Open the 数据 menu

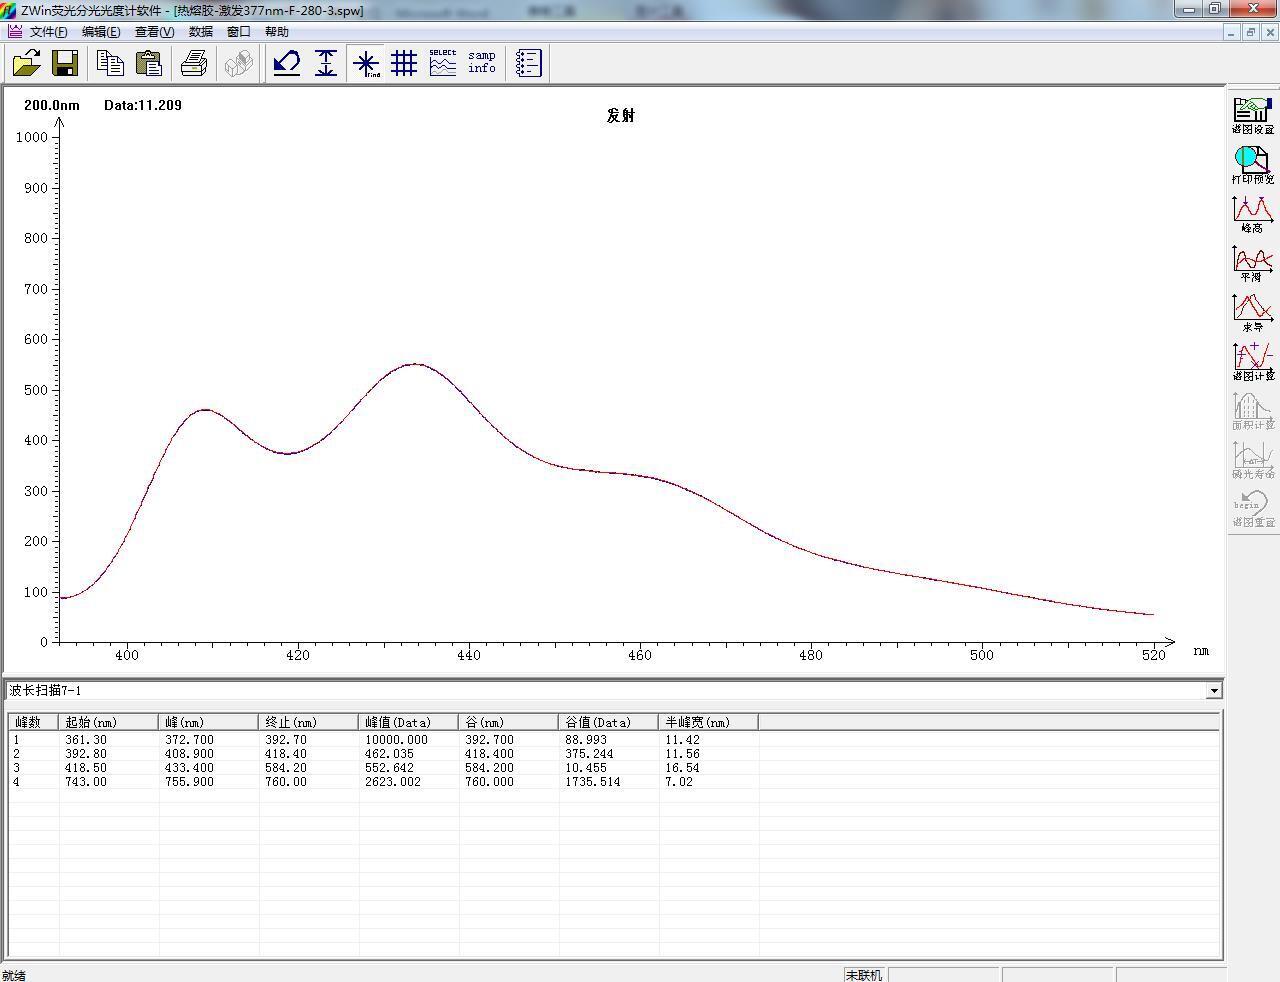200,32
